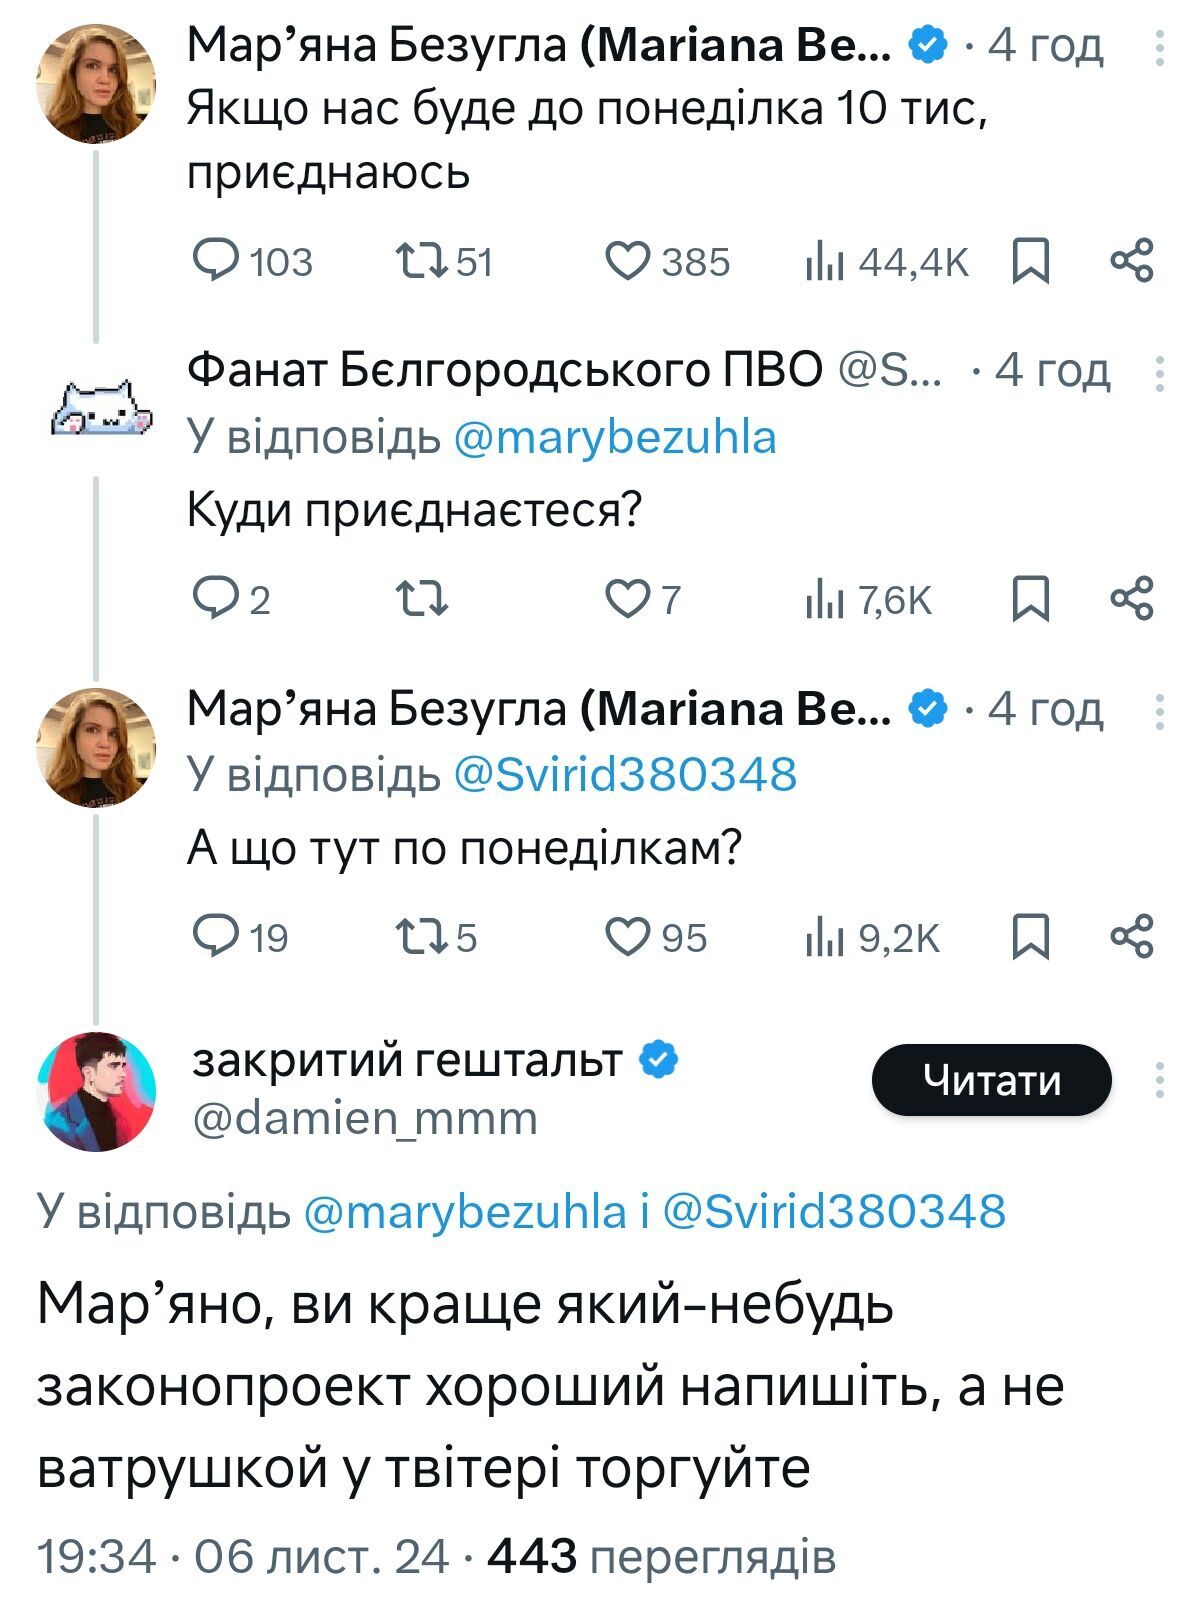Bookmark the Фанат Бєлгородського ПВО reply
The width and height of the screenshot is (1201, 1616).
pyautogui.click(x=1032, y=598)
